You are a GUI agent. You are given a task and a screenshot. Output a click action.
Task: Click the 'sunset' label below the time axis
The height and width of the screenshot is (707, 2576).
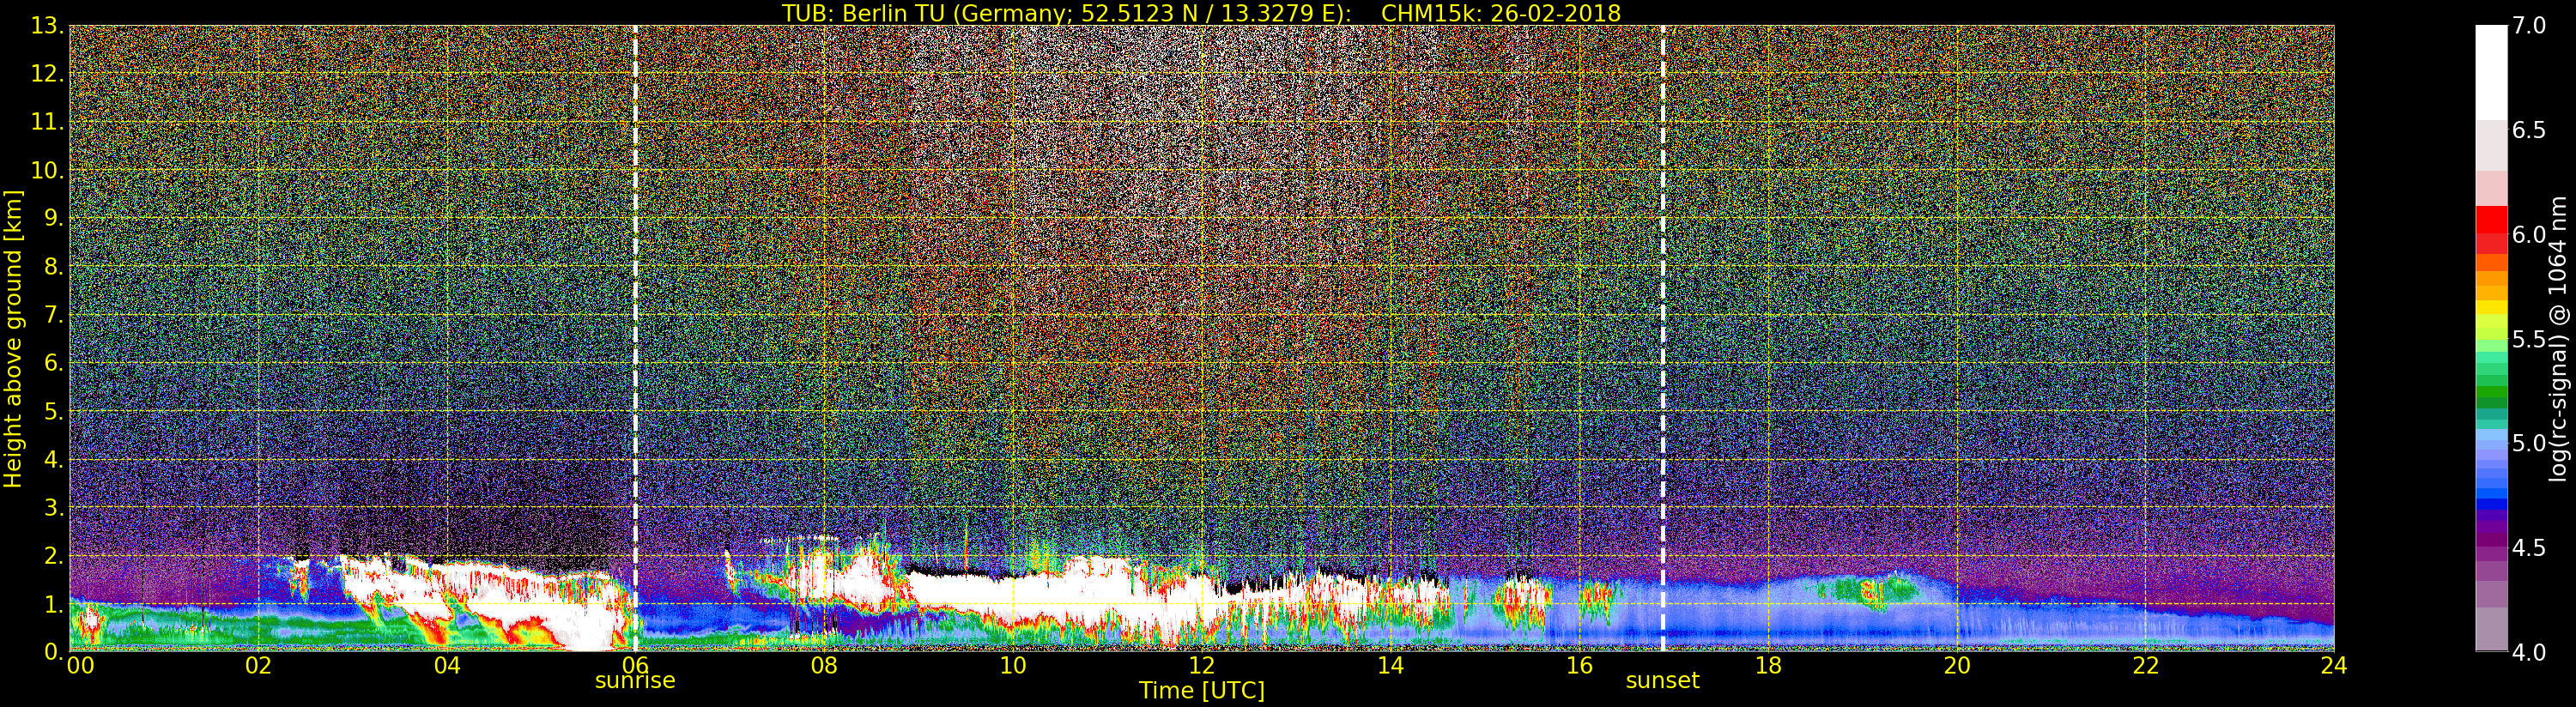coord(1662,681)
